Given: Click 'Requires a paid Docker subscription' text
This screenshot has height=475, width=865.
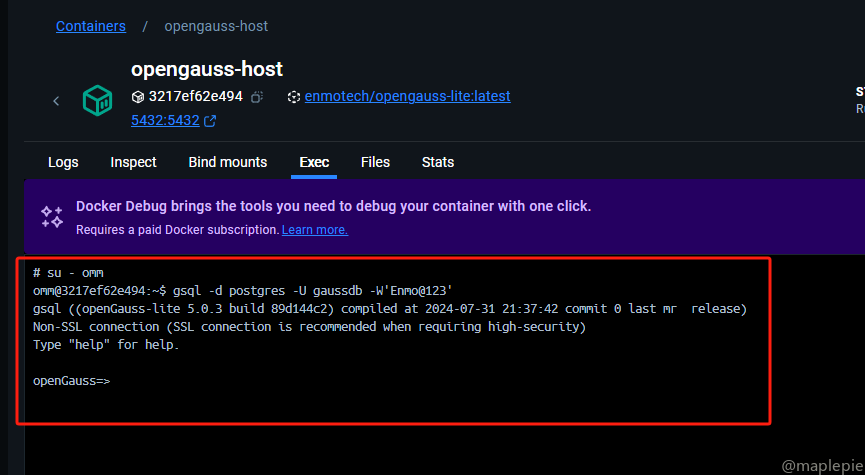Looking at the screenshot, I should [178, 230].
